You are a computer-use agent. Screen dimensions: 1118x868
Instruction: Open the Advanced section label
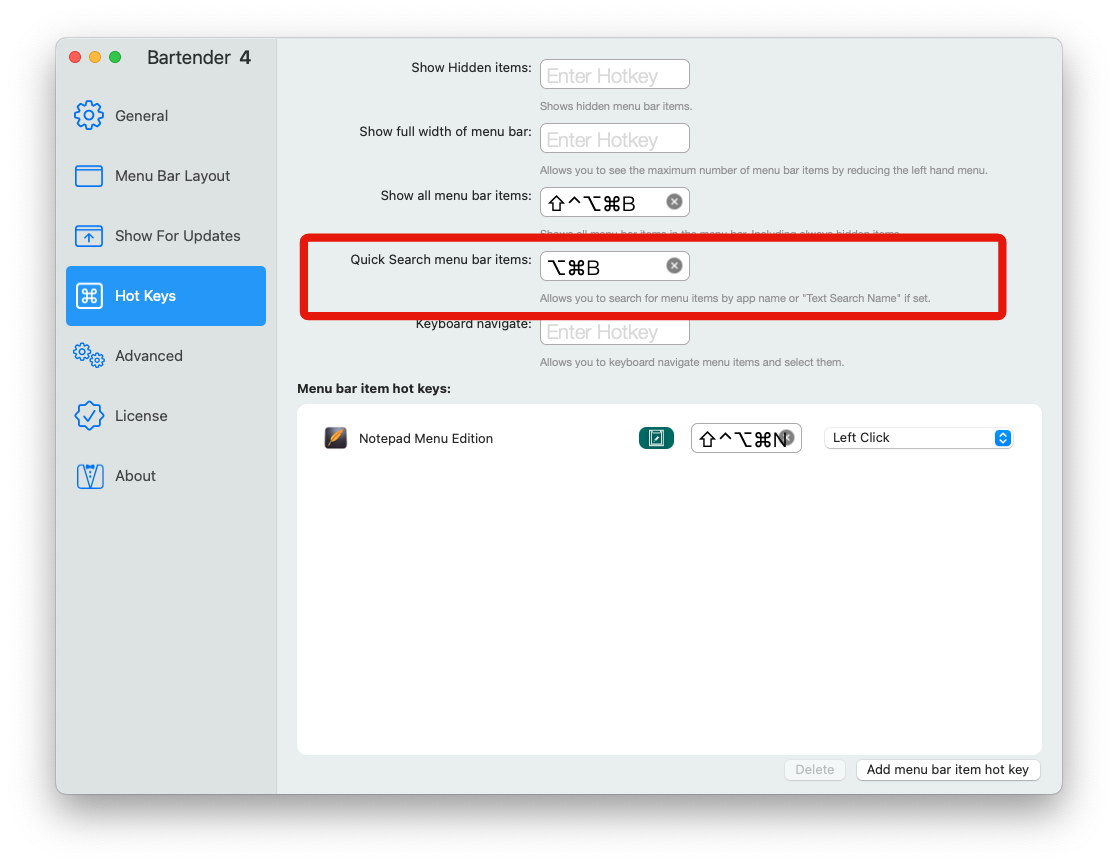(x=148, y=355)
